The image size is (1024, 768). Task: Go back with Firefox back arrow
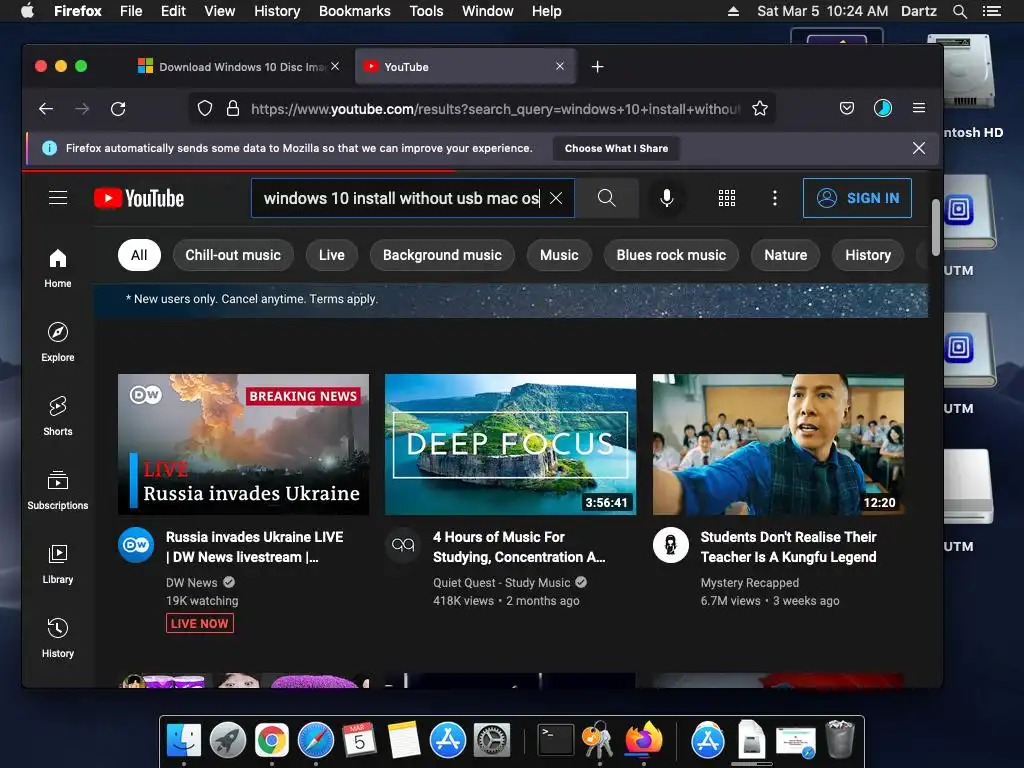[46, 108]
